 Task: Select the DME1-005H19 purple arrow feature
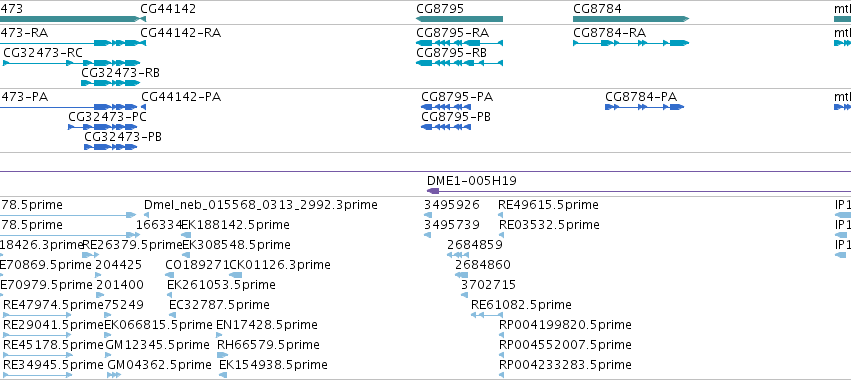(639, 191)
